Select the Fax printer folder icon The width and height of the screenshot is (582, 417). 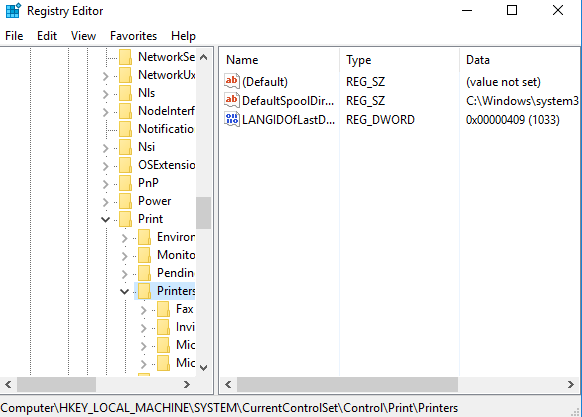coord(163,309)
